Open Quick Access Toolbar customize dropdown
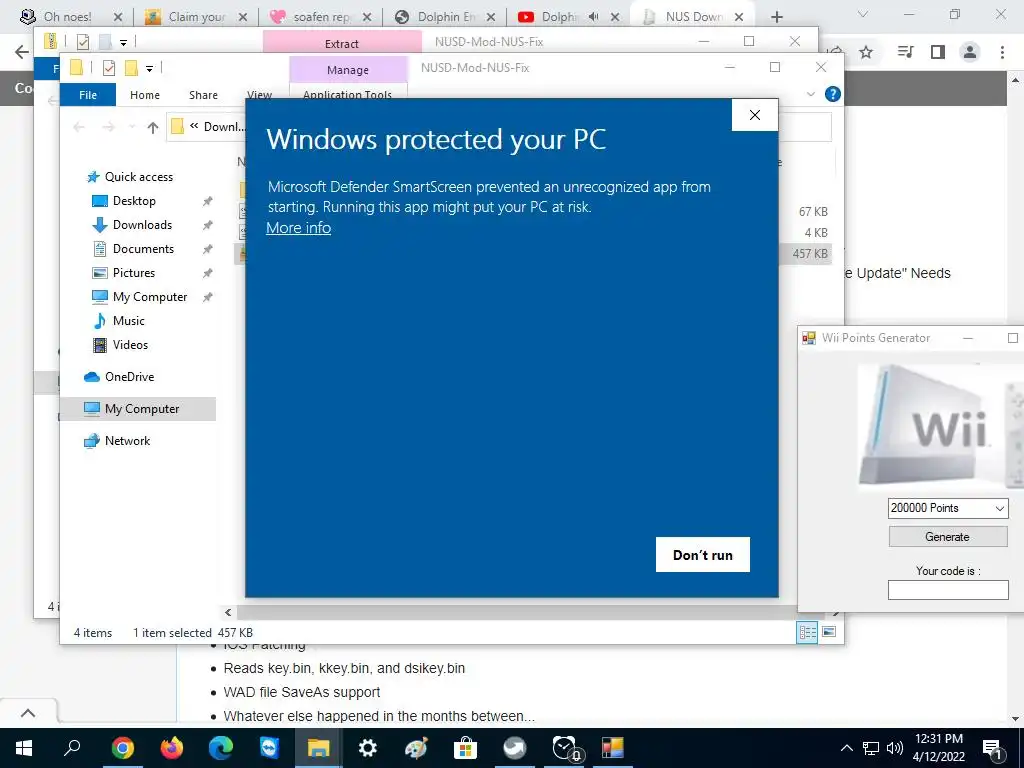 [x=150, y=68]
